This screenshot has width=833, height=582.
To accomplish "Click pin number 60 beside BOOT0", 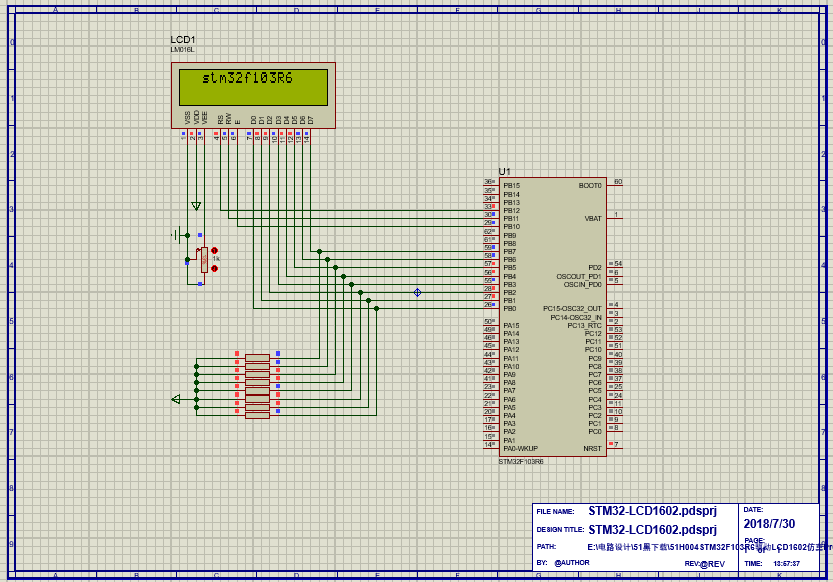I will point(618,182).
